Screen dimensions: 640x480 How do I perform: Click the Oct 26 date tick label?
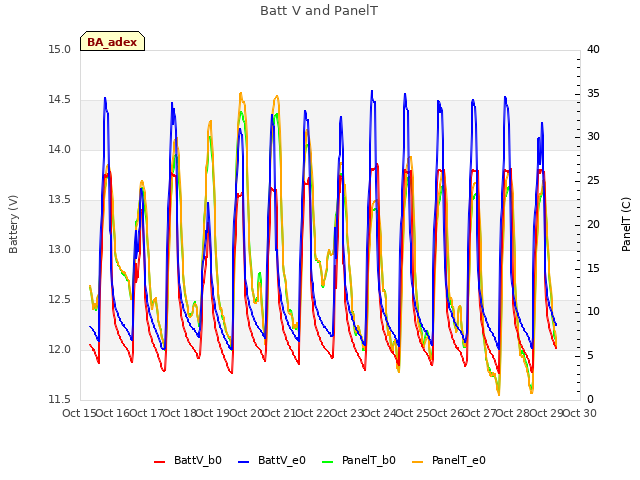pyautogui.click(x=447, y=414)
